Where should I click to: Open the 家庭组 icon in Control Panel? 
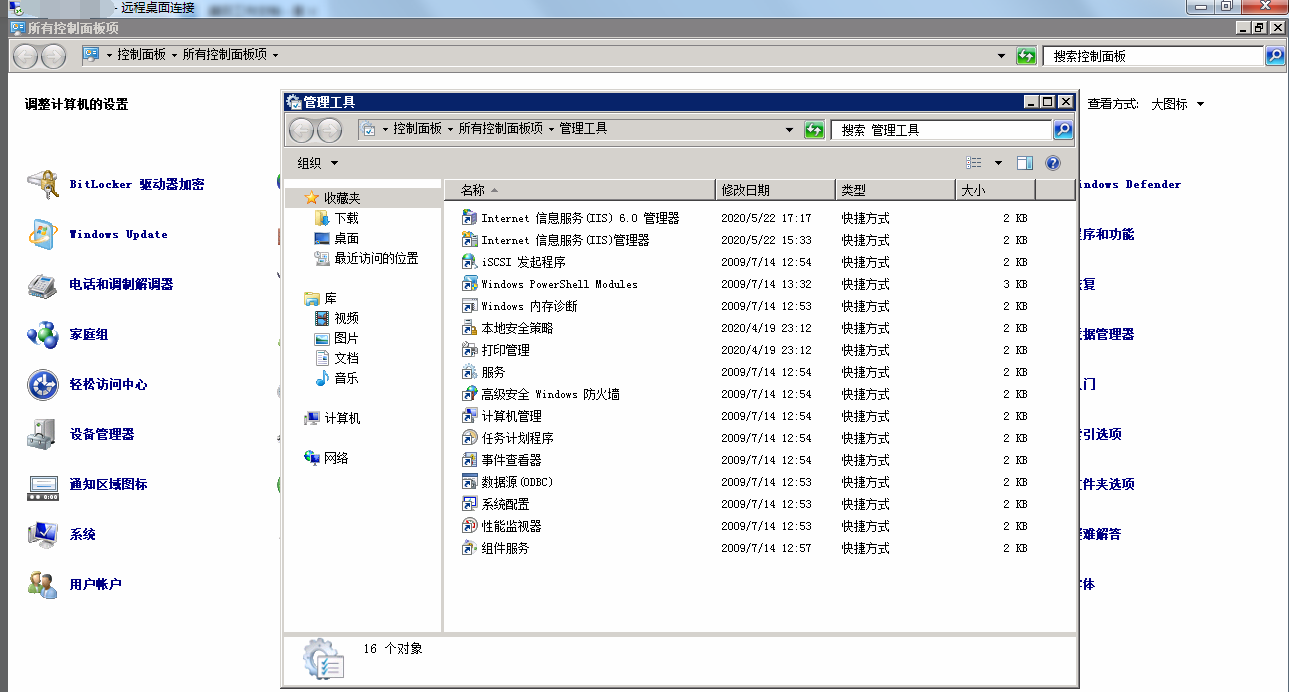(x=43, y=334)
